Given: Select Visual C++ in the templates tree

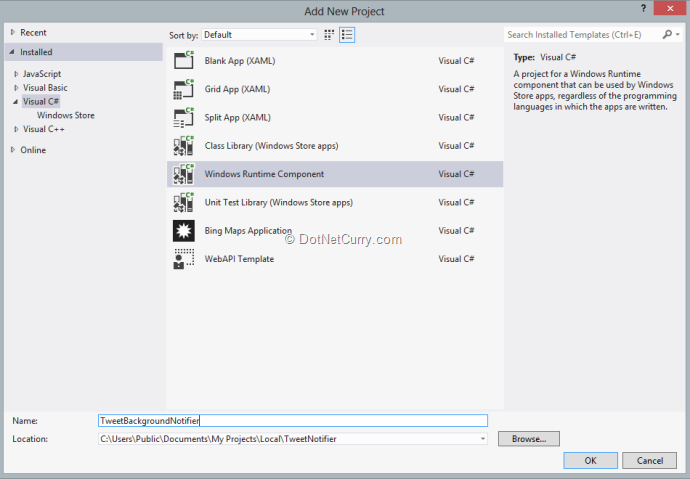Looking at the screenshot, I should [x=44, y=129].
